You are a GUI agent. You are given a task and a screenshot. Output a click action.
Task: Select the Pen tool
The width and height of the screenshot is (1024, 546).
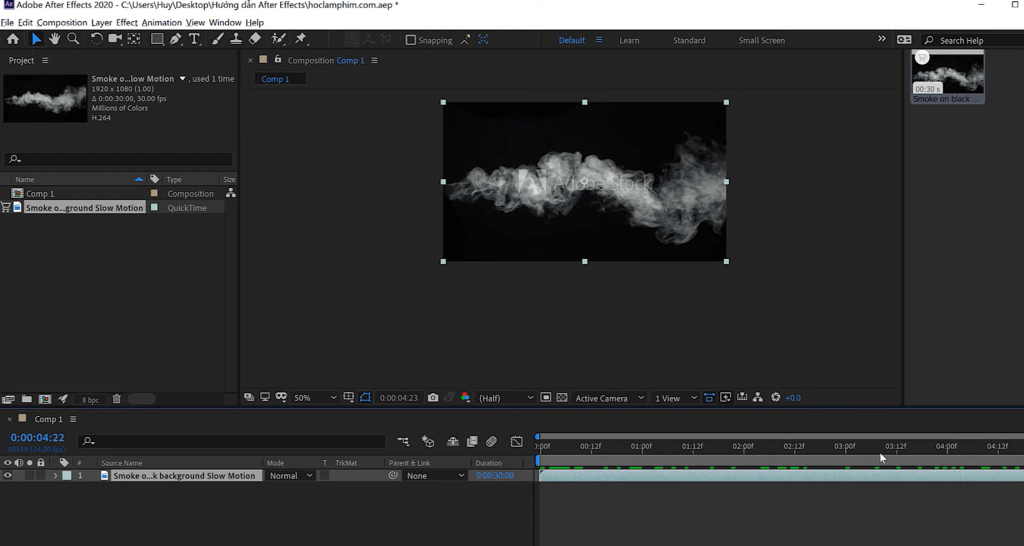pos(176,39)
